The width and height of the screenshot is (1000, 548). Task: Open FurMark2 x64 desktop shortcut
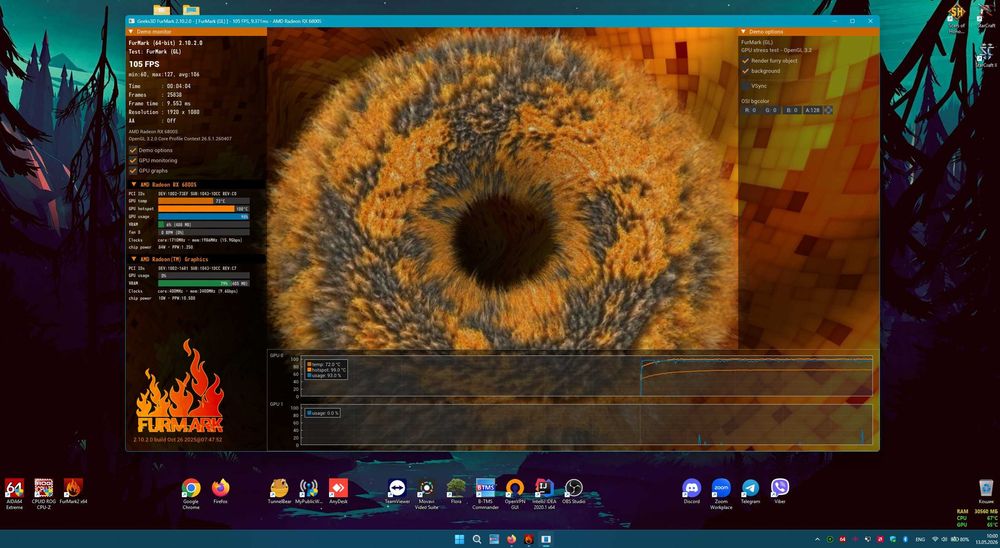tap(73, 492)
